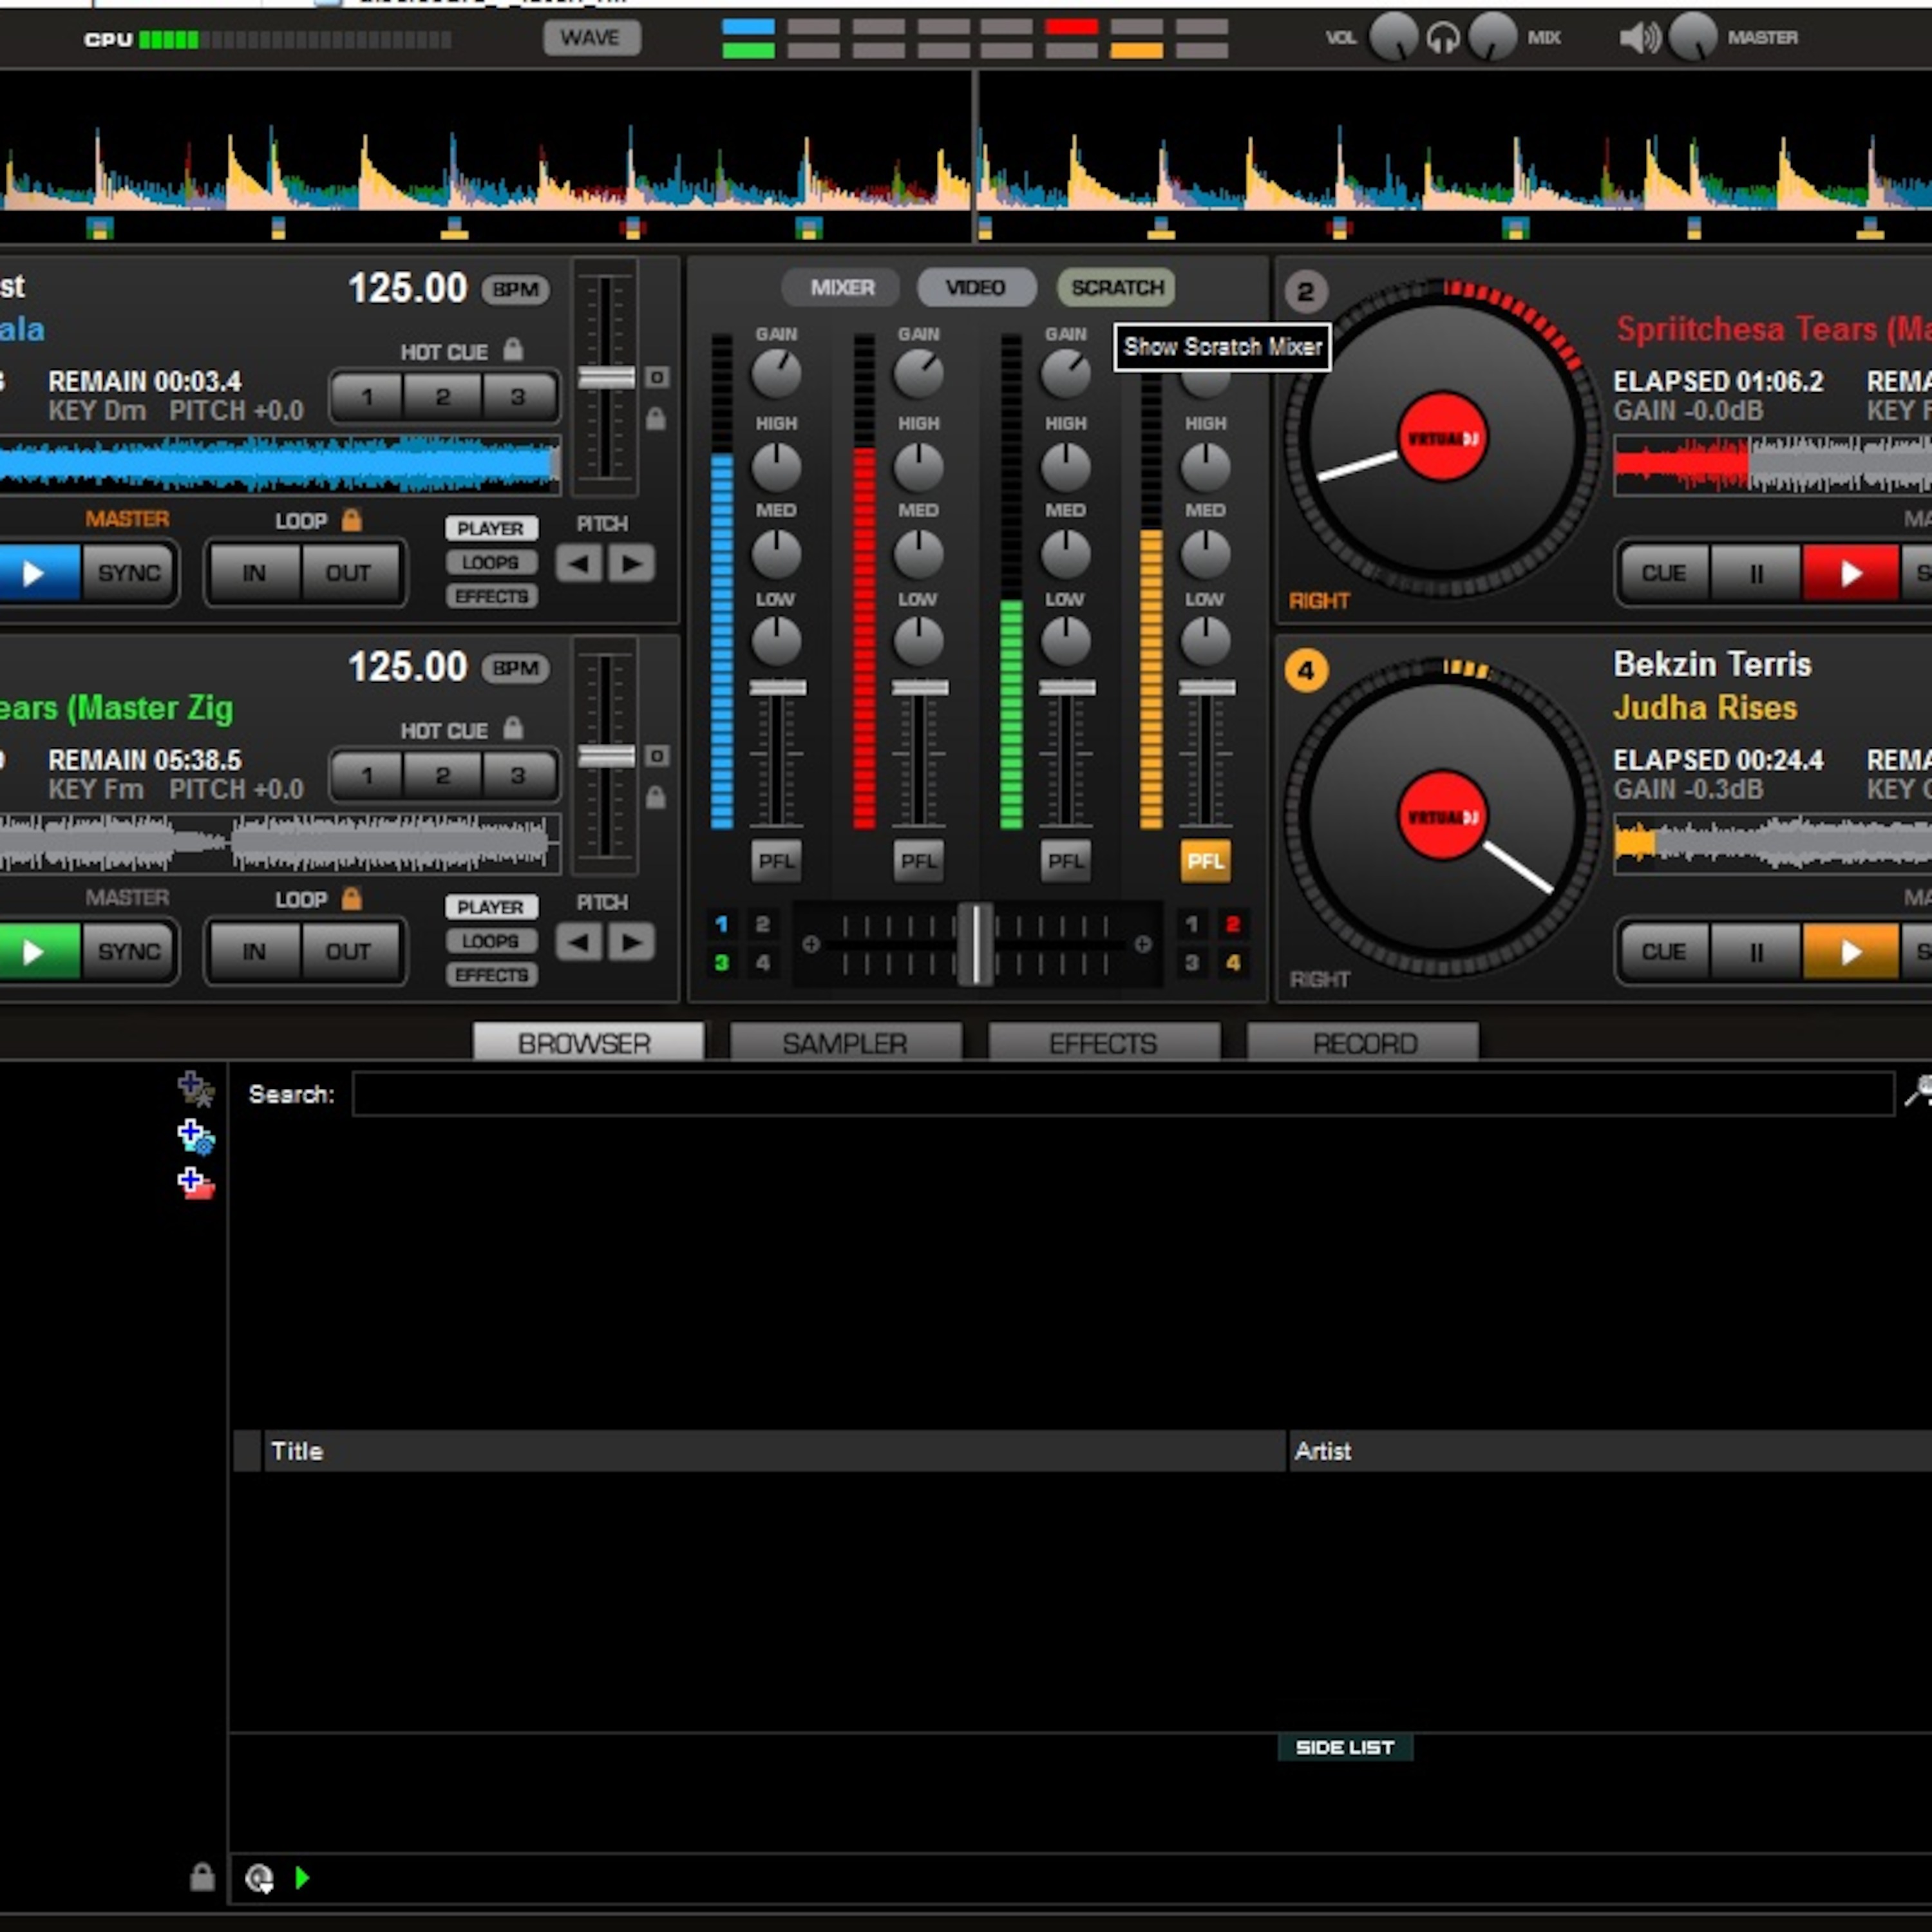1932x1932 pixels.
Task: Toggle PFL on the blue channel
Action: [x=776, y=861]
